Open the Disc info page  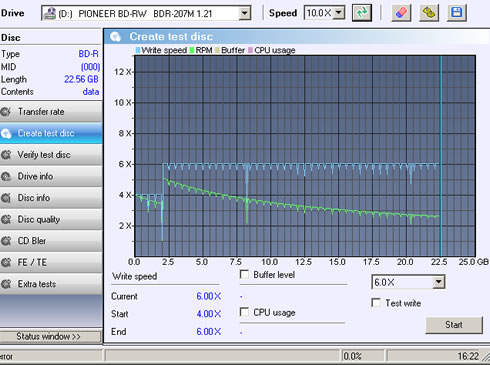click(51, 198)
